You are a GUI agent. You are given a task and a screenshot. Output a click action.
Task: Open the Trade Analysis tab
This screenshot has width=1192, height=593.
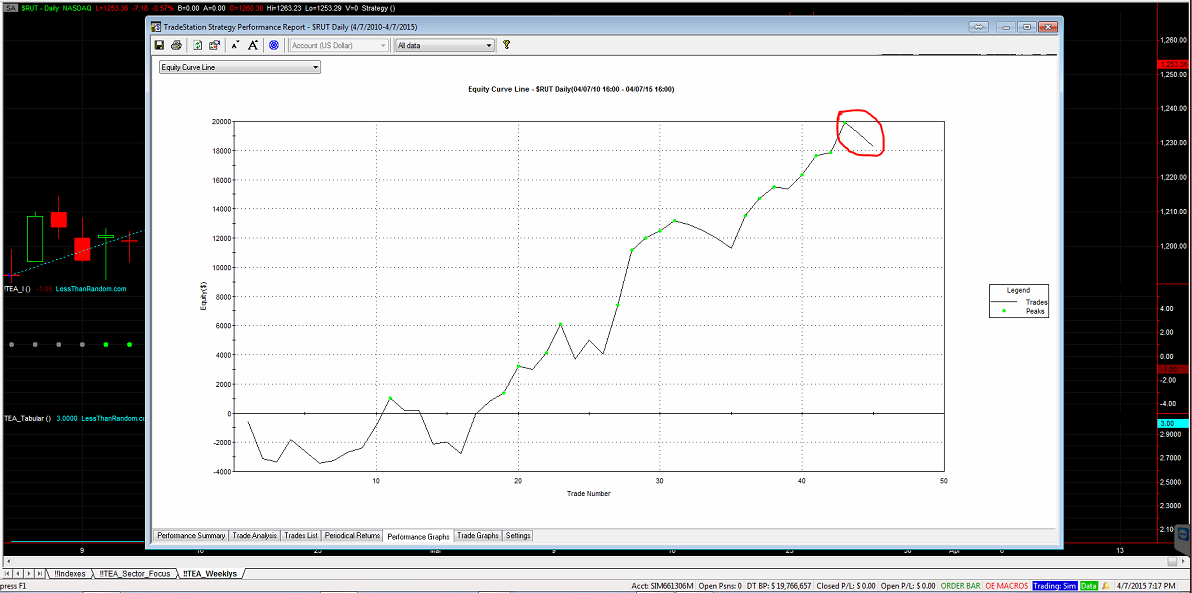coord(255,535)
